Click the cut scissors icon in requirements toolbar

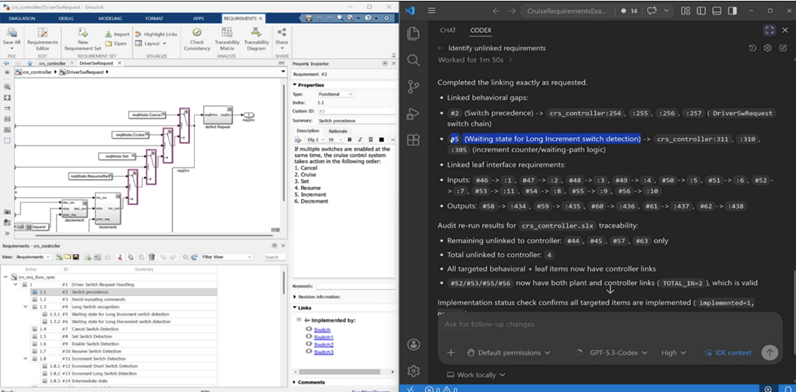(x=120, y=257)
